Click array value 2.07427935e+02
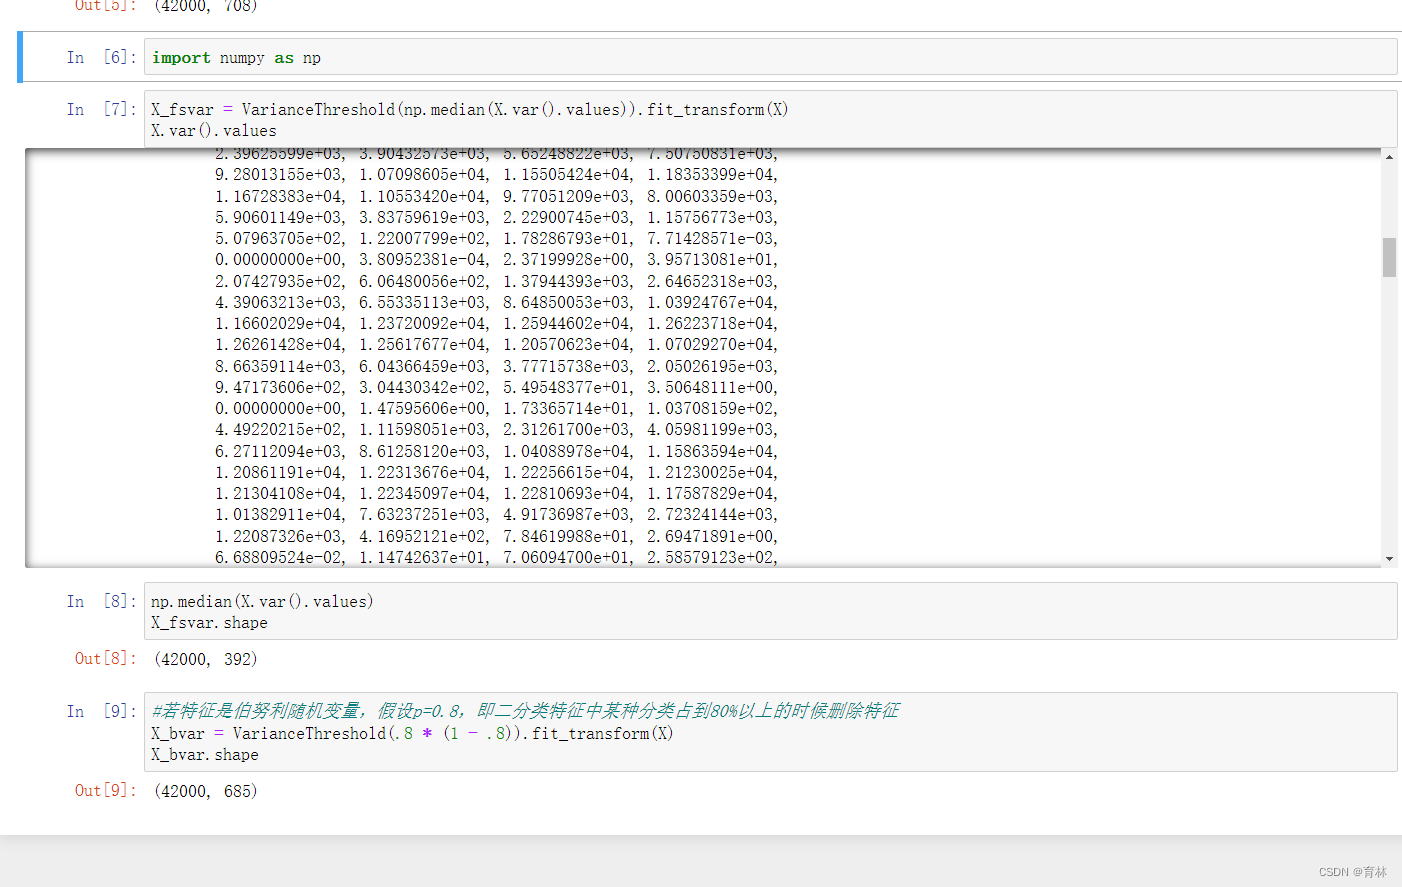1402x887 pixels. tap(279, 281)
